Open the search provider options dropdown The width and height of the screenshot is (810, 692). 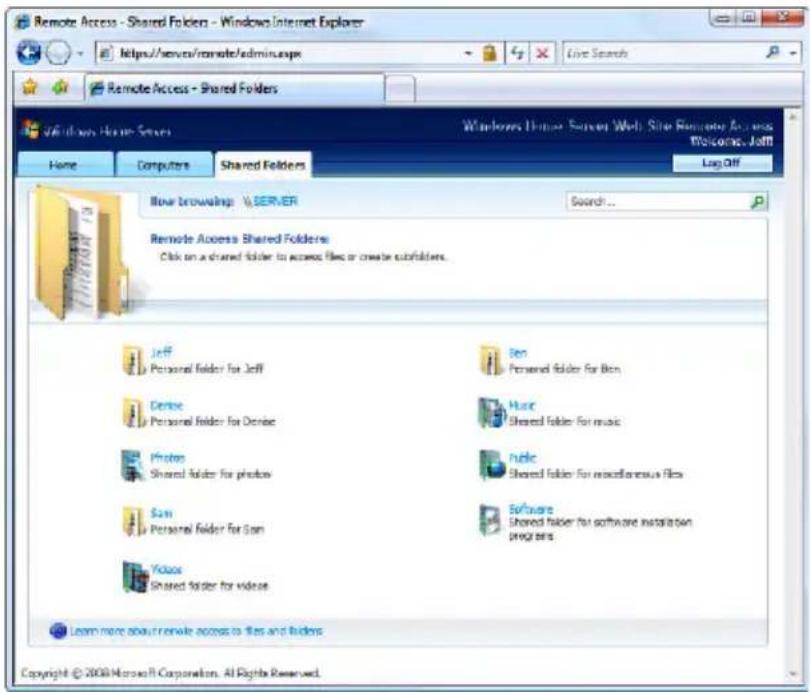point(793,53)
